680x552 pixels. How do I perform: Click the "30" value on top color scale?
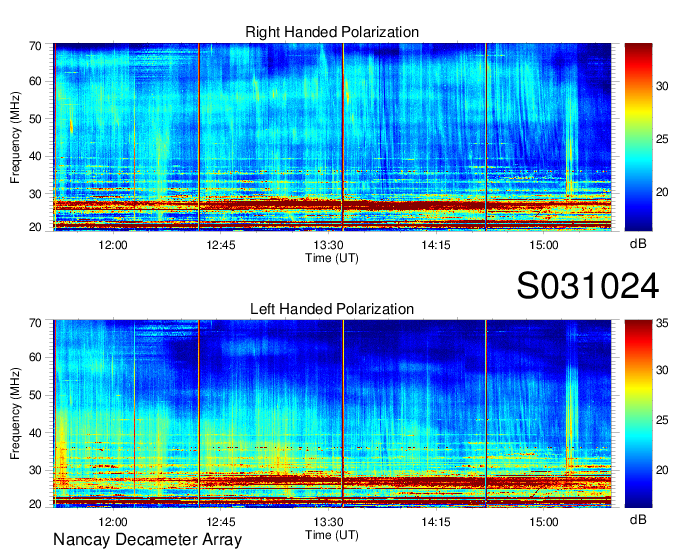coord(662,86)
